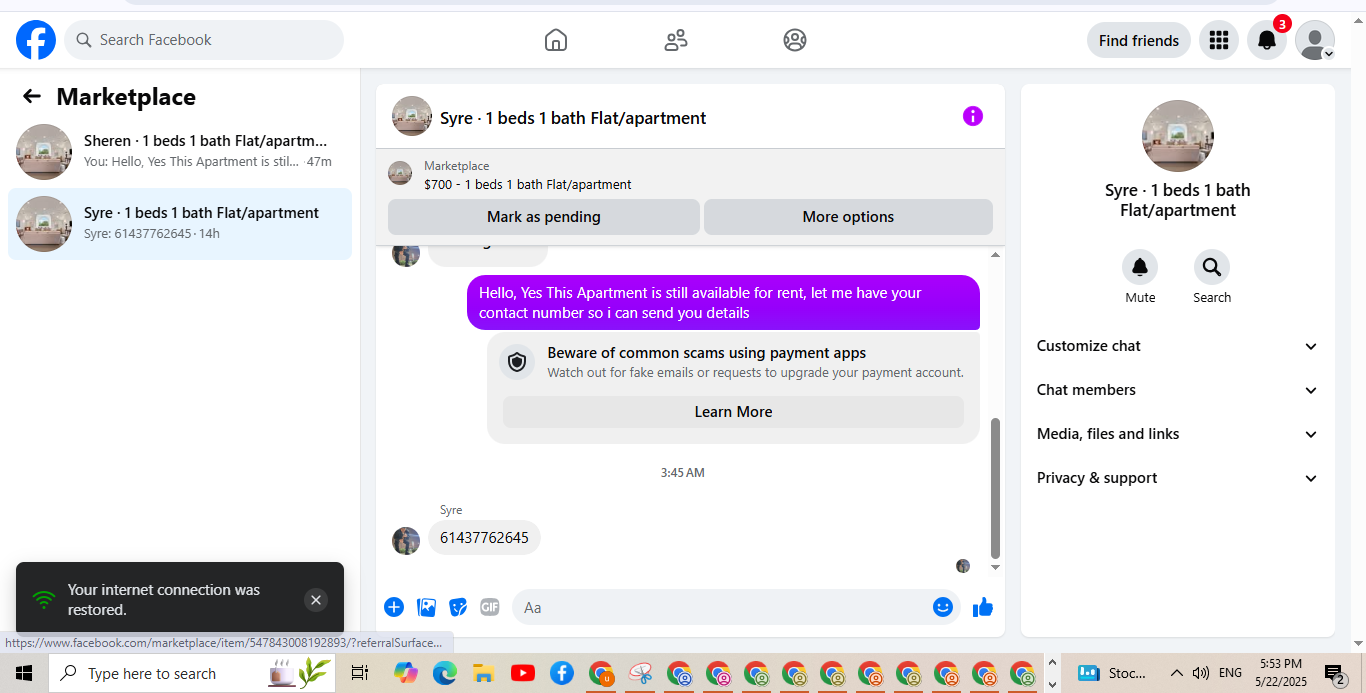Viewport: 1366px width, 693px height.
Task: Click the shield scam warning icon
Action: (x=517, y=362)
